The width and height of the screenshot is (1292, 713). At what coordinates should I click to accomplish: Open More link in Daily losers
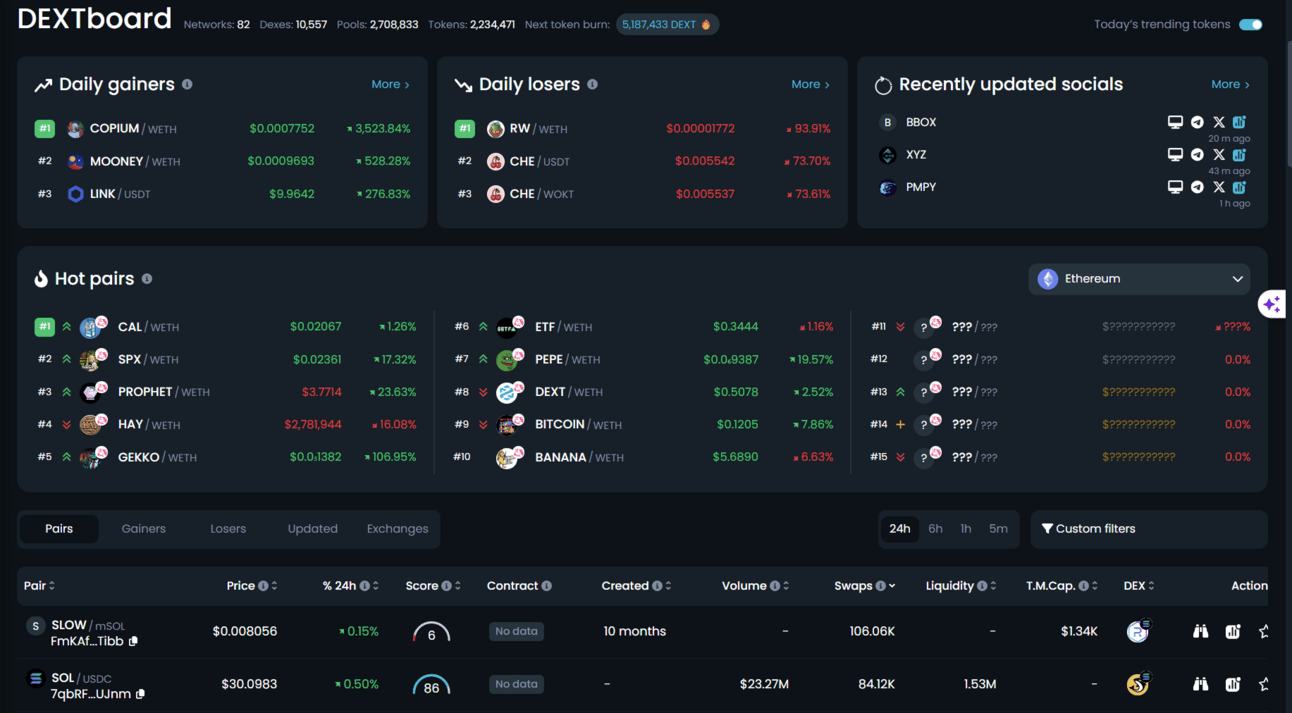click(x=810, y=85)
